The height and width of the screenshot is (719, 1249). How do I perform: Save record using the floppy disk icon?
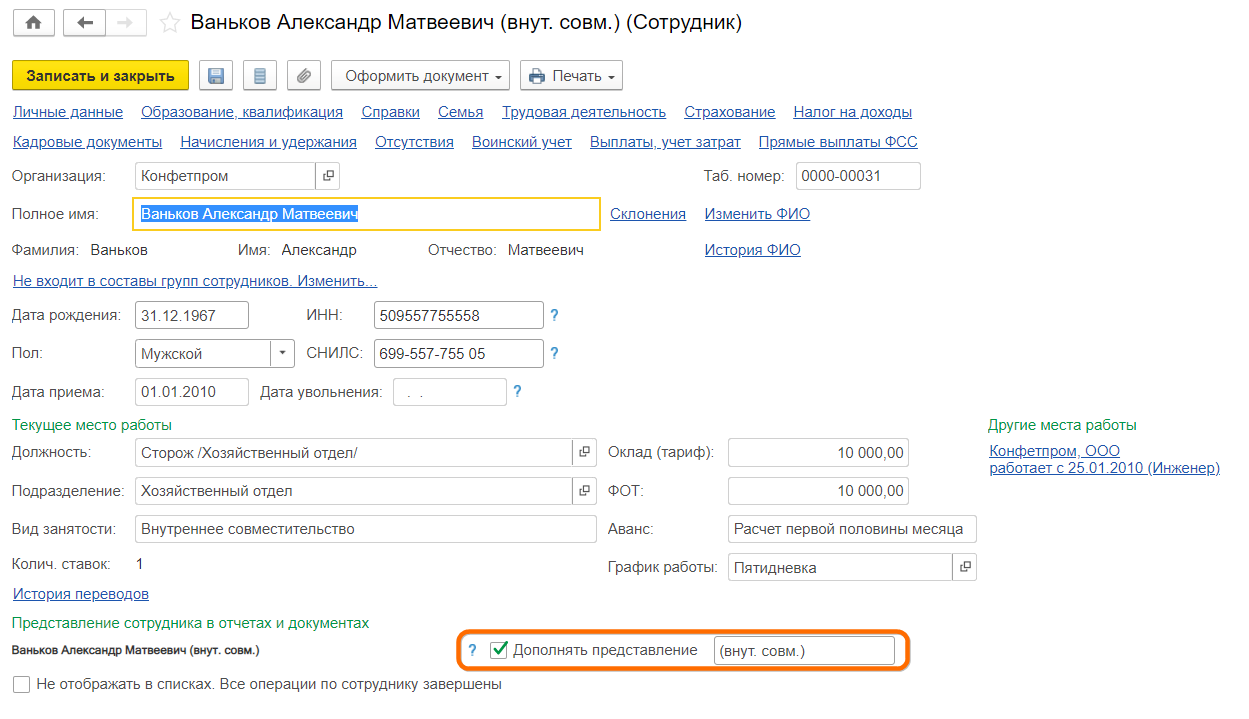pyautogui.click(x=215, y=76)
